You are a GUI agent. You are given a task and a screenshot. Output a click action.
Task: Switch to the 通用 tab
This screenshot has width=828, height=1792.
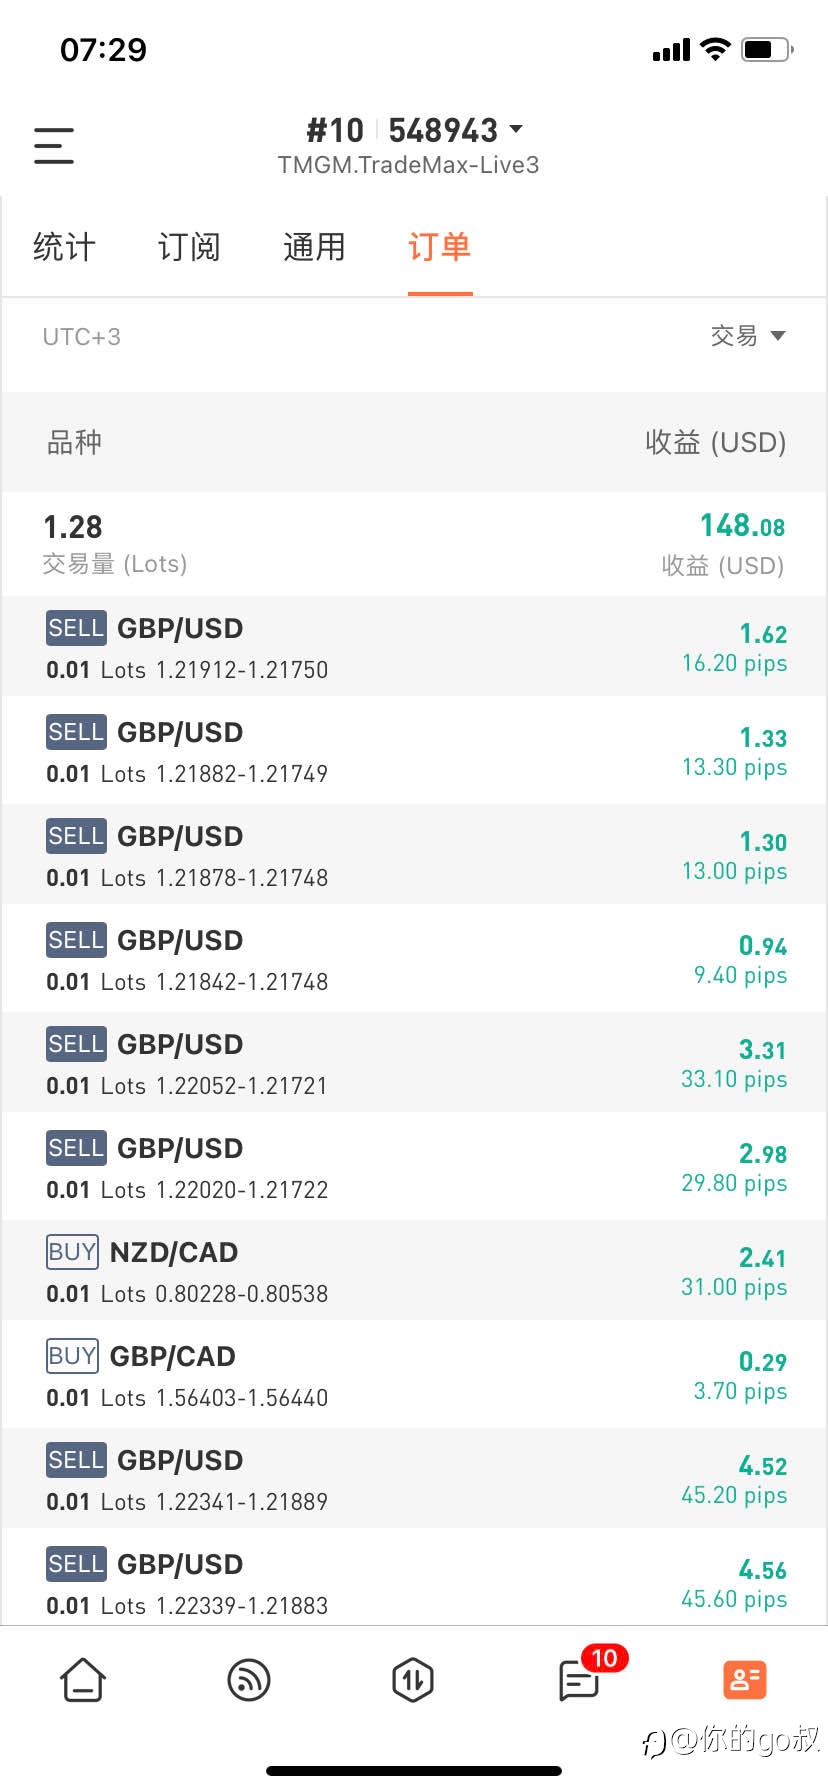[x=314, y=247]
